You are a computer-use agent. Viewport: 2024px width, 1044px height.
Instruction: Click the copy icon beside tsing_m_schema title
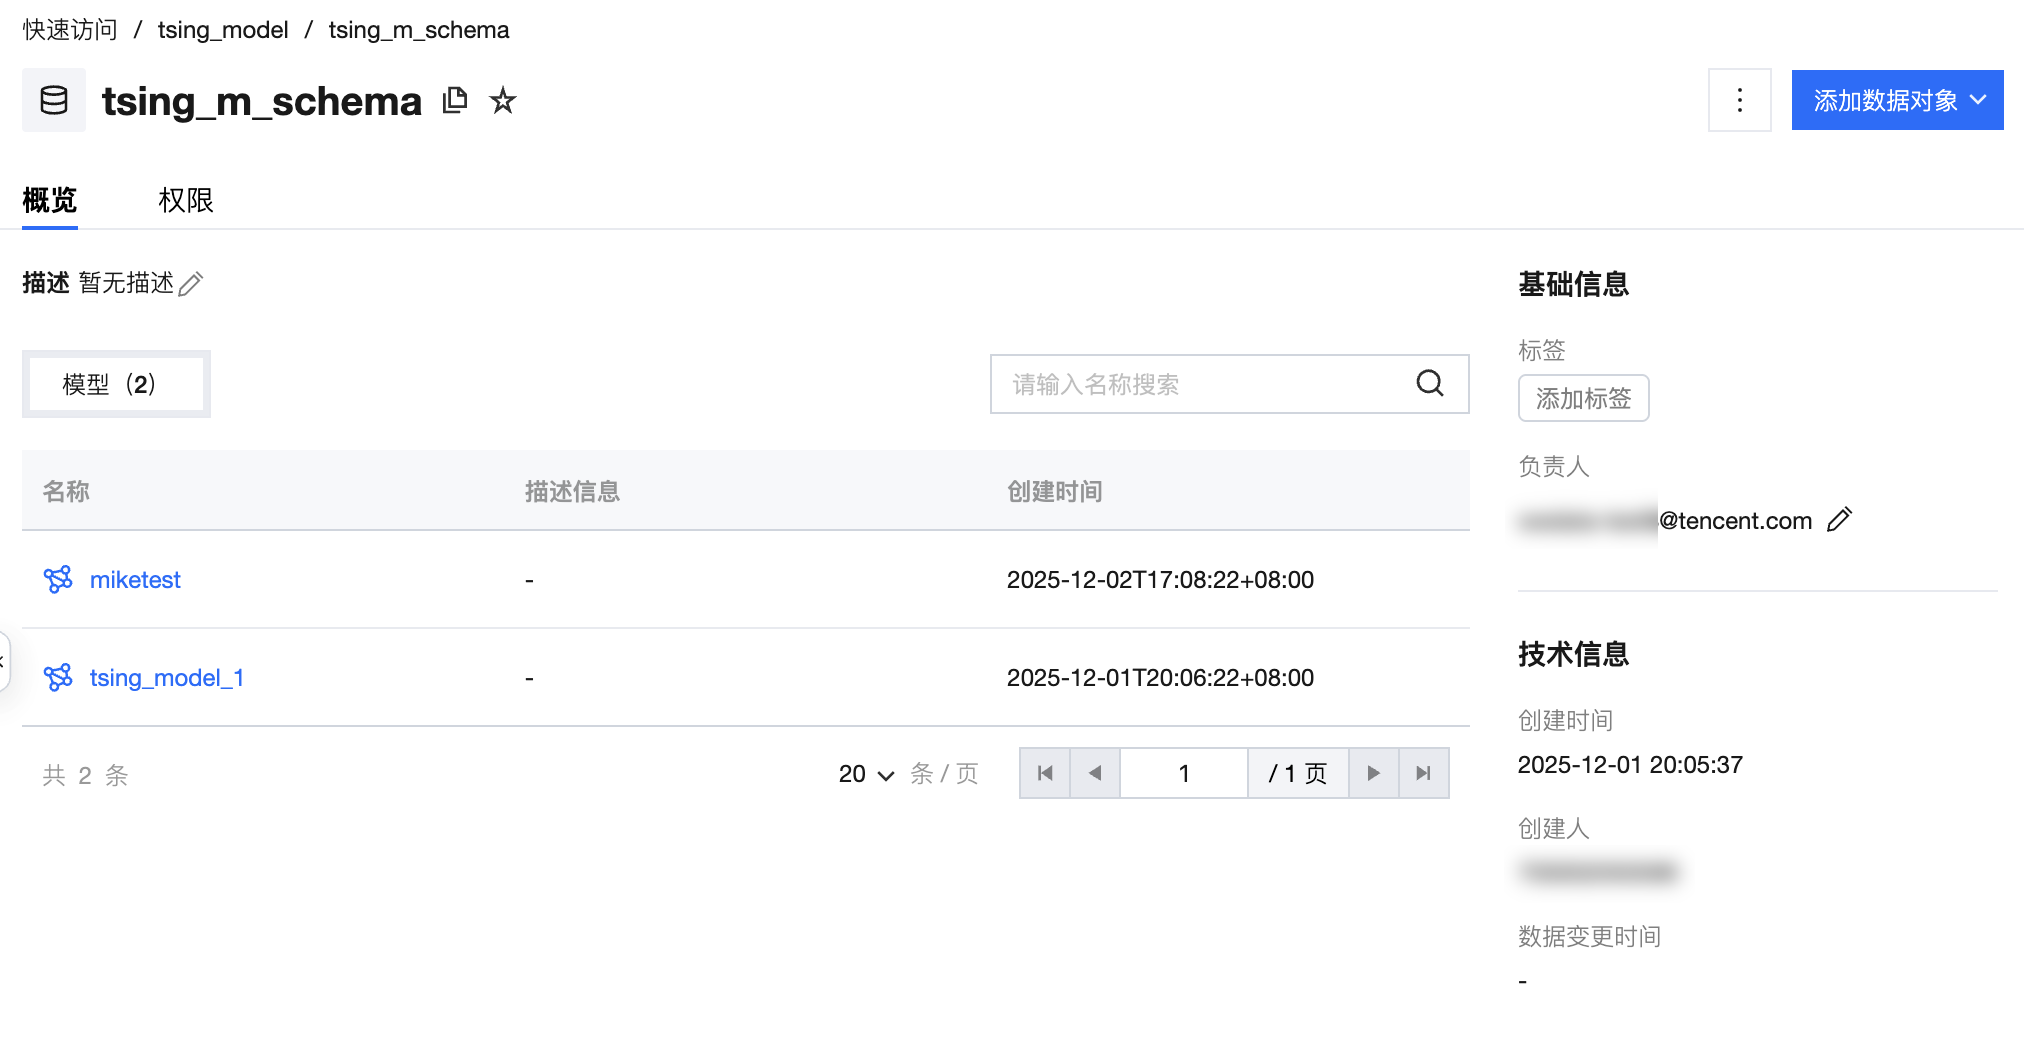tap(455, 100)
